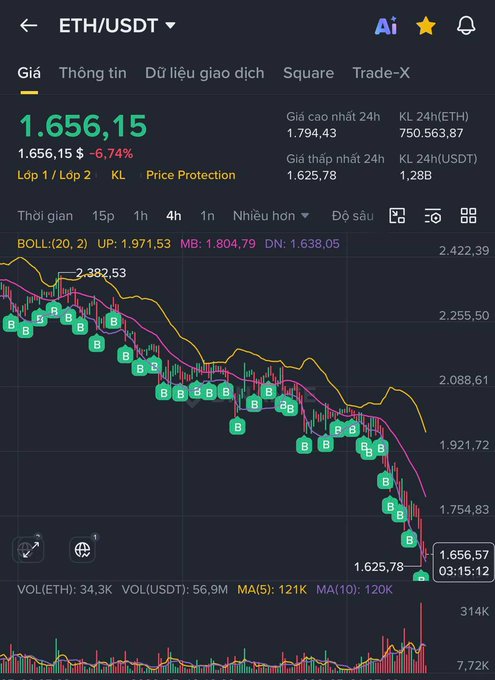Image resolution: width=495 pixels, height=680 pixels.
Task: Open the ETH/USDT pair dropdown
Action: (x=117, y=26)
